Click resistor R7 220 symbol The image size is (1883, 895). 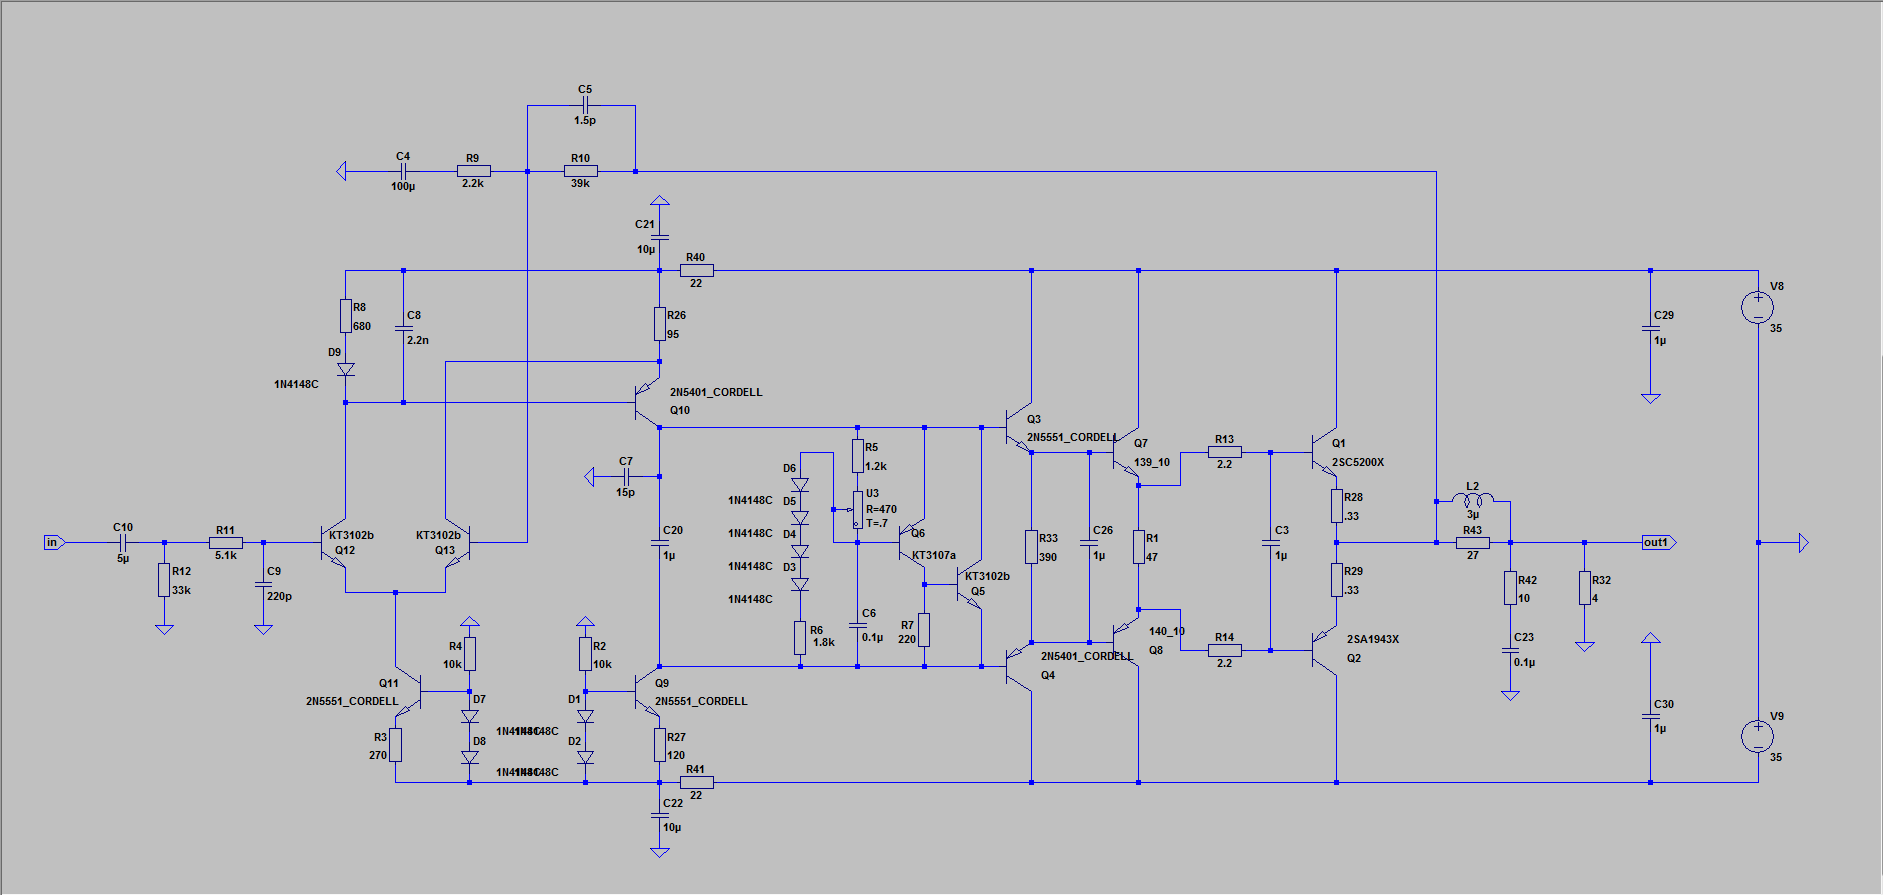click(x=924, y=630)
